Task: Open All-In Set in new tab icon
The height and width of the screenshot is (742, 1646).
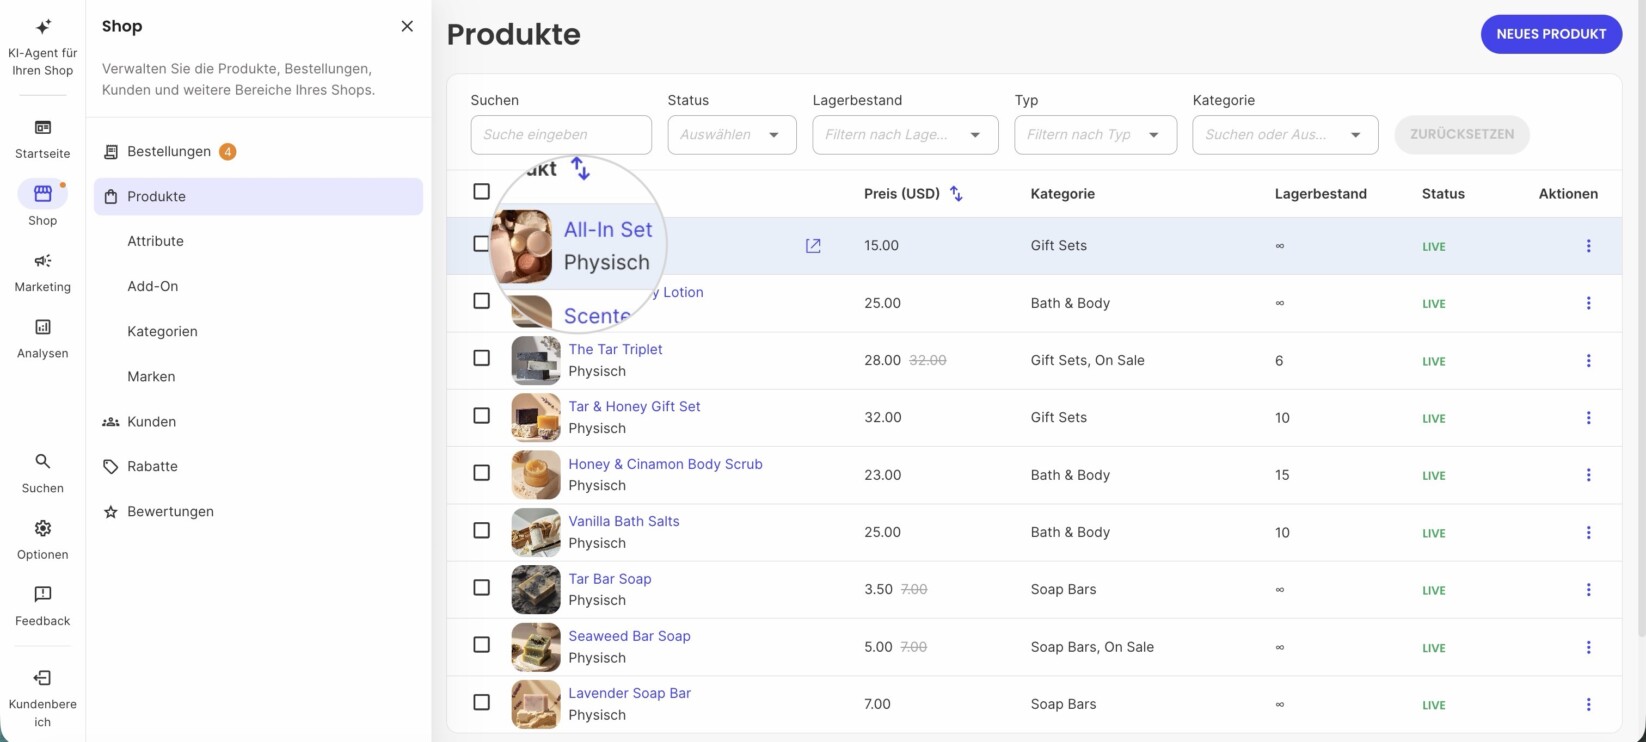Action: click(x=813, y=246)
